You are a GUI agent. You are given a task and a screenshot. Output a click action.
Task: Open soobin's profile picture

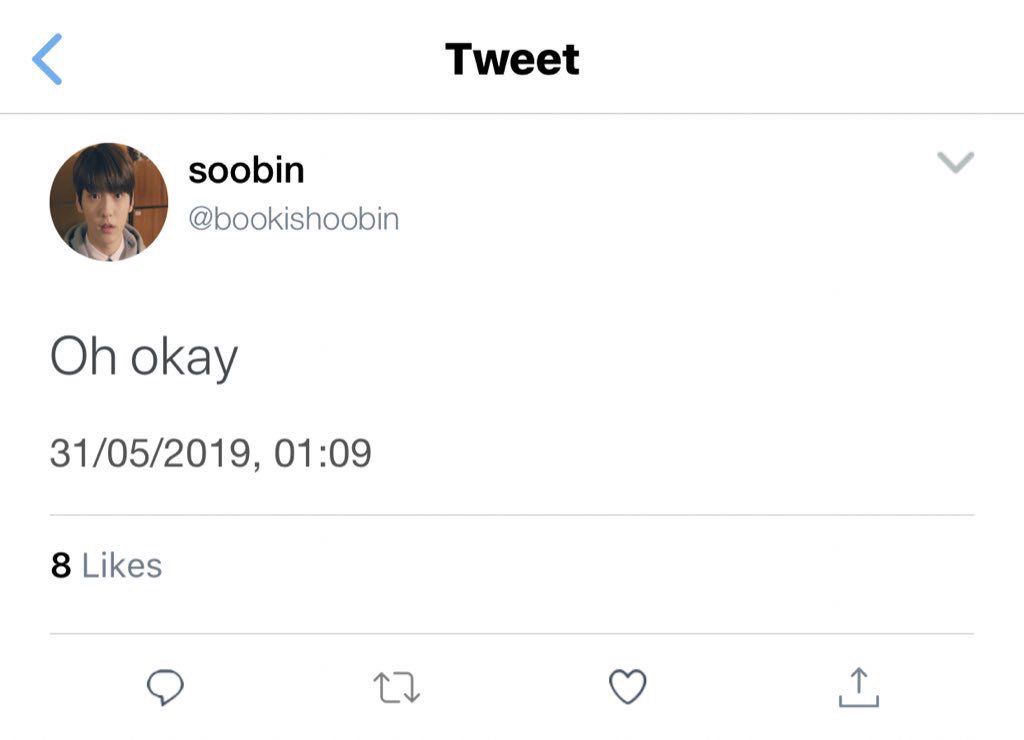click(x=109, y=202)
